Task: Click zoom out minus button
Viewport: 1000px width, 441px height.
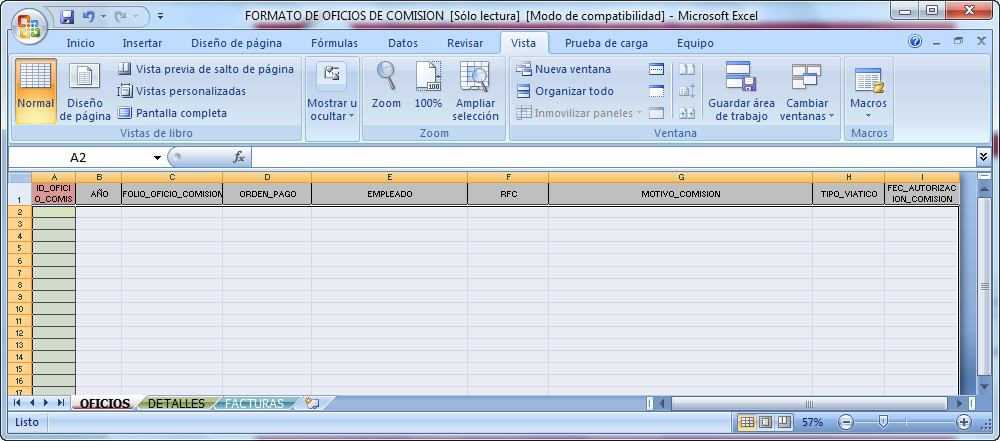Action: point(846,422)
